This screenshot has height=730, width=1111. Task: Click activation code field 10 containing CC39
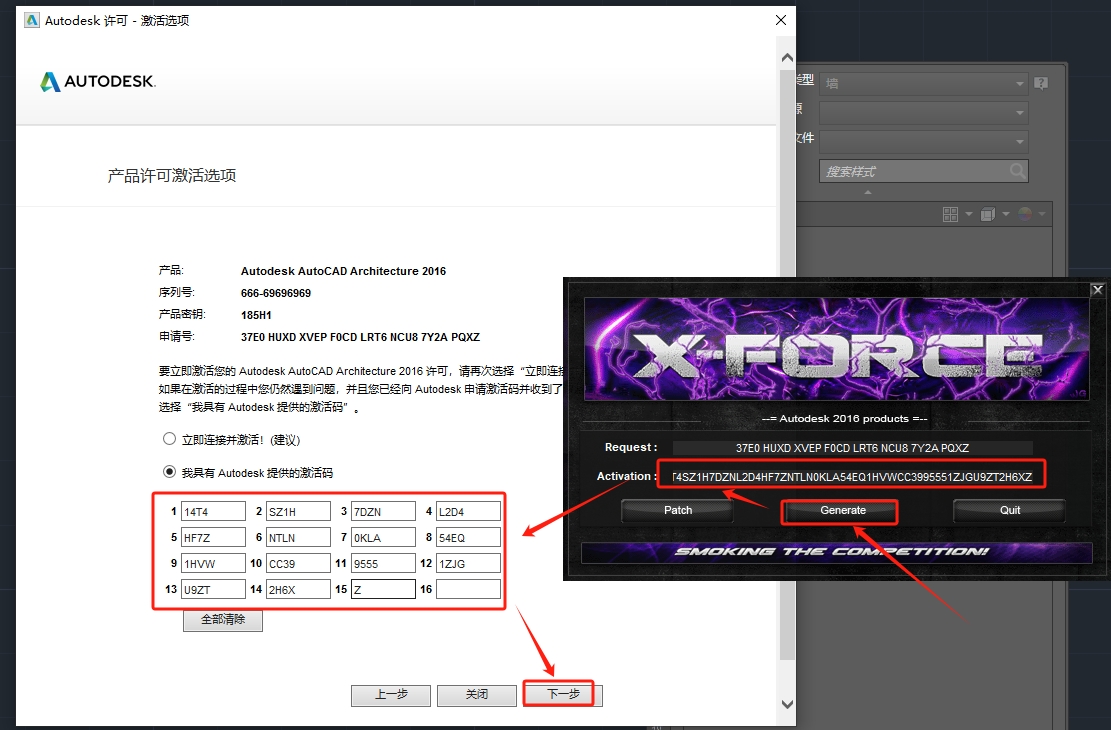coord(298,563)
